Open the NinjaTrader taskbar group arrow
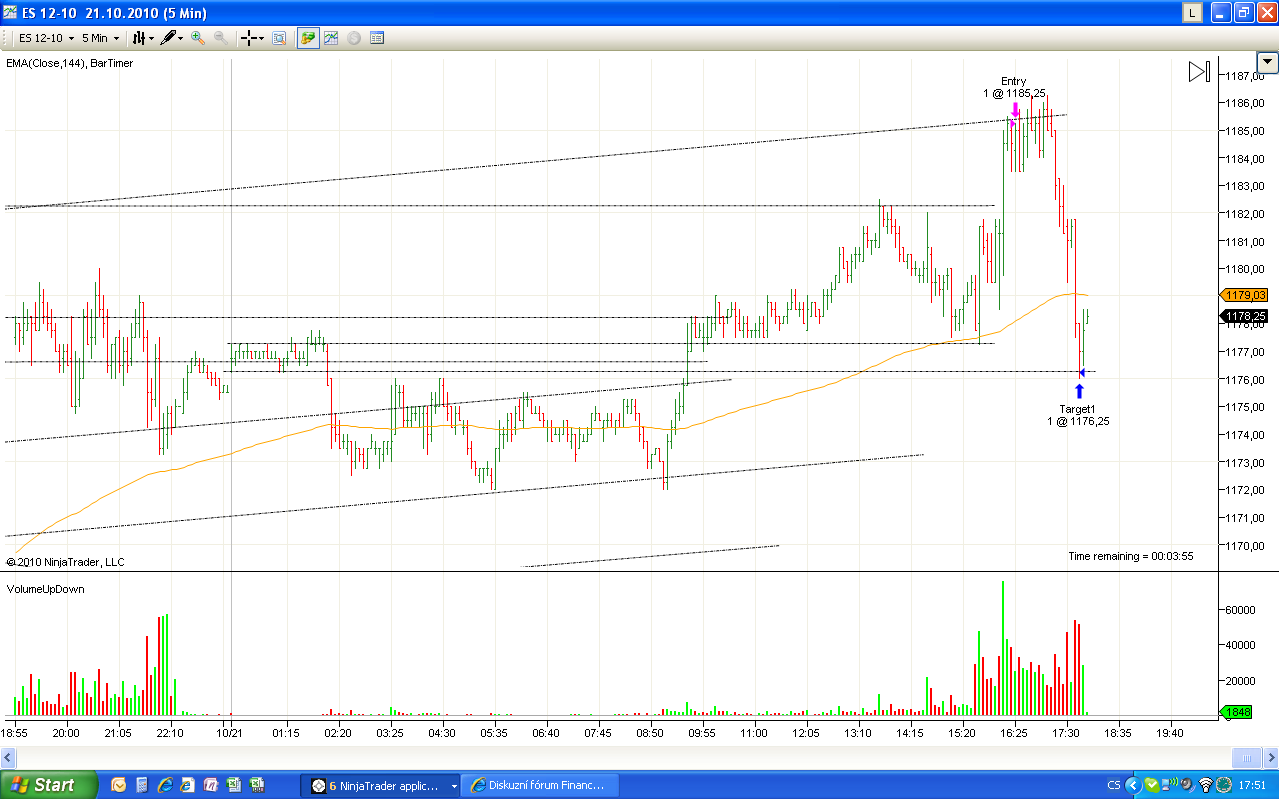Image resolution: width=1279 pixels, height=799 pixels. point(454,786)
